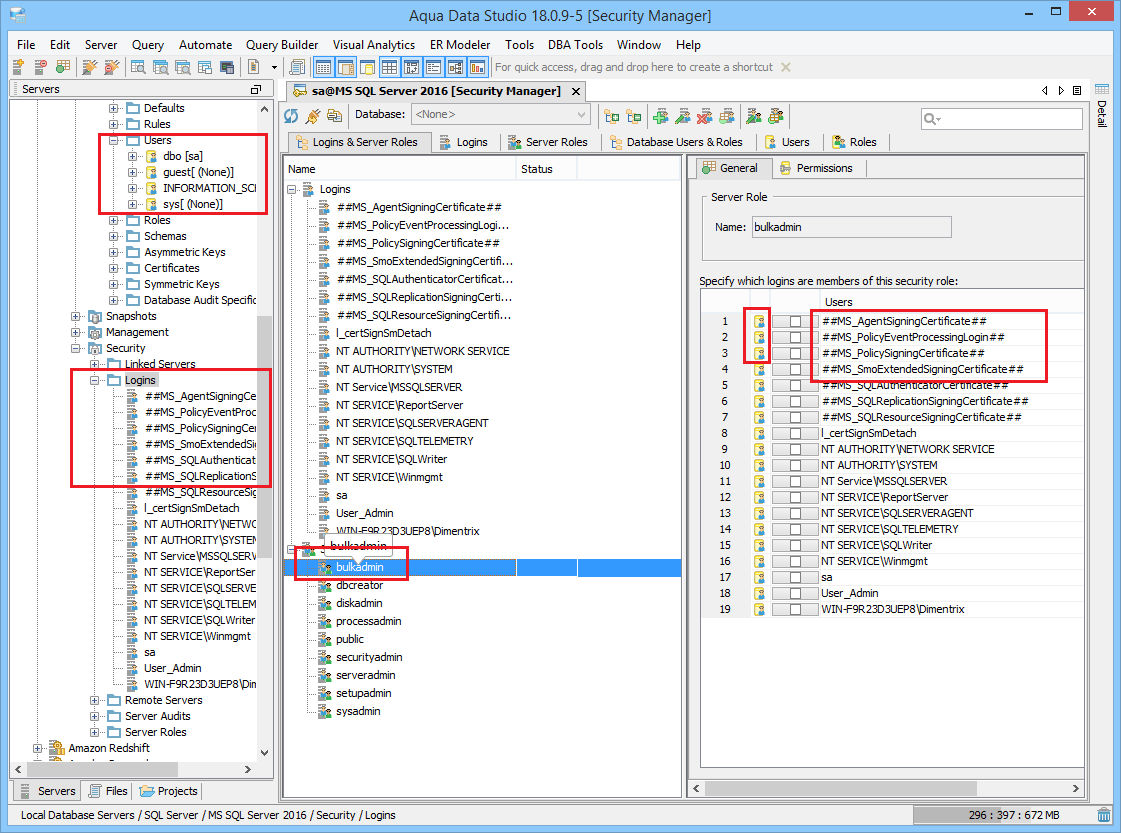Click the login properties grid icon

(x=727, y=116)
